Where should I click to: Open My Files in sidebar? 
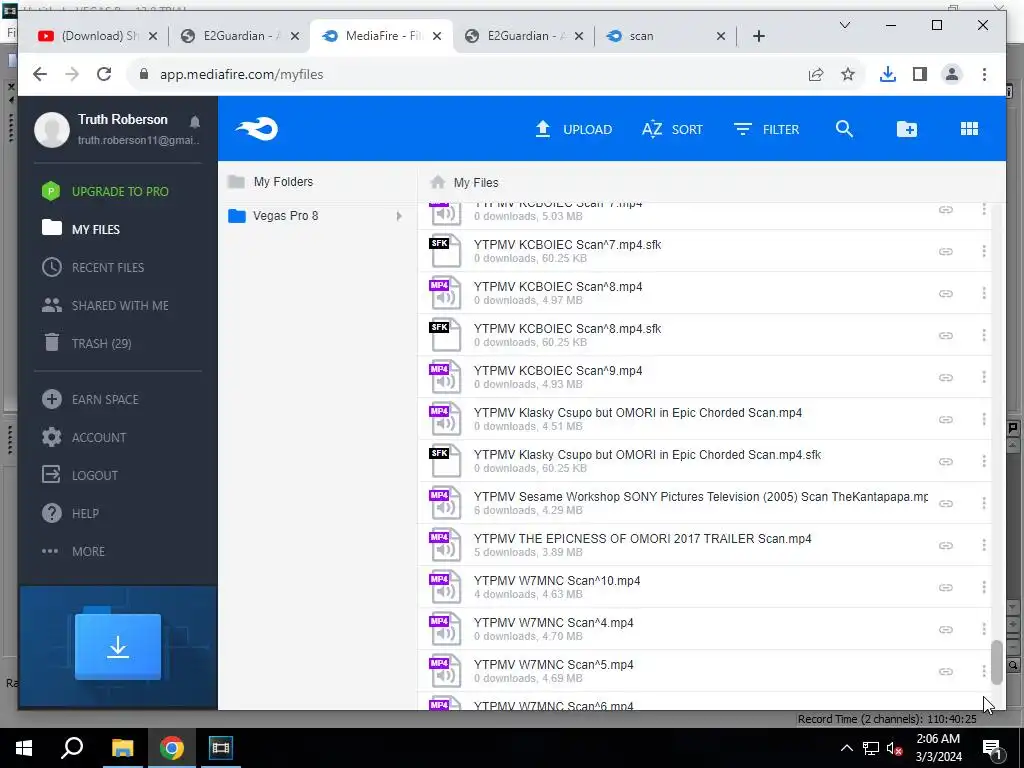[81, 229]
